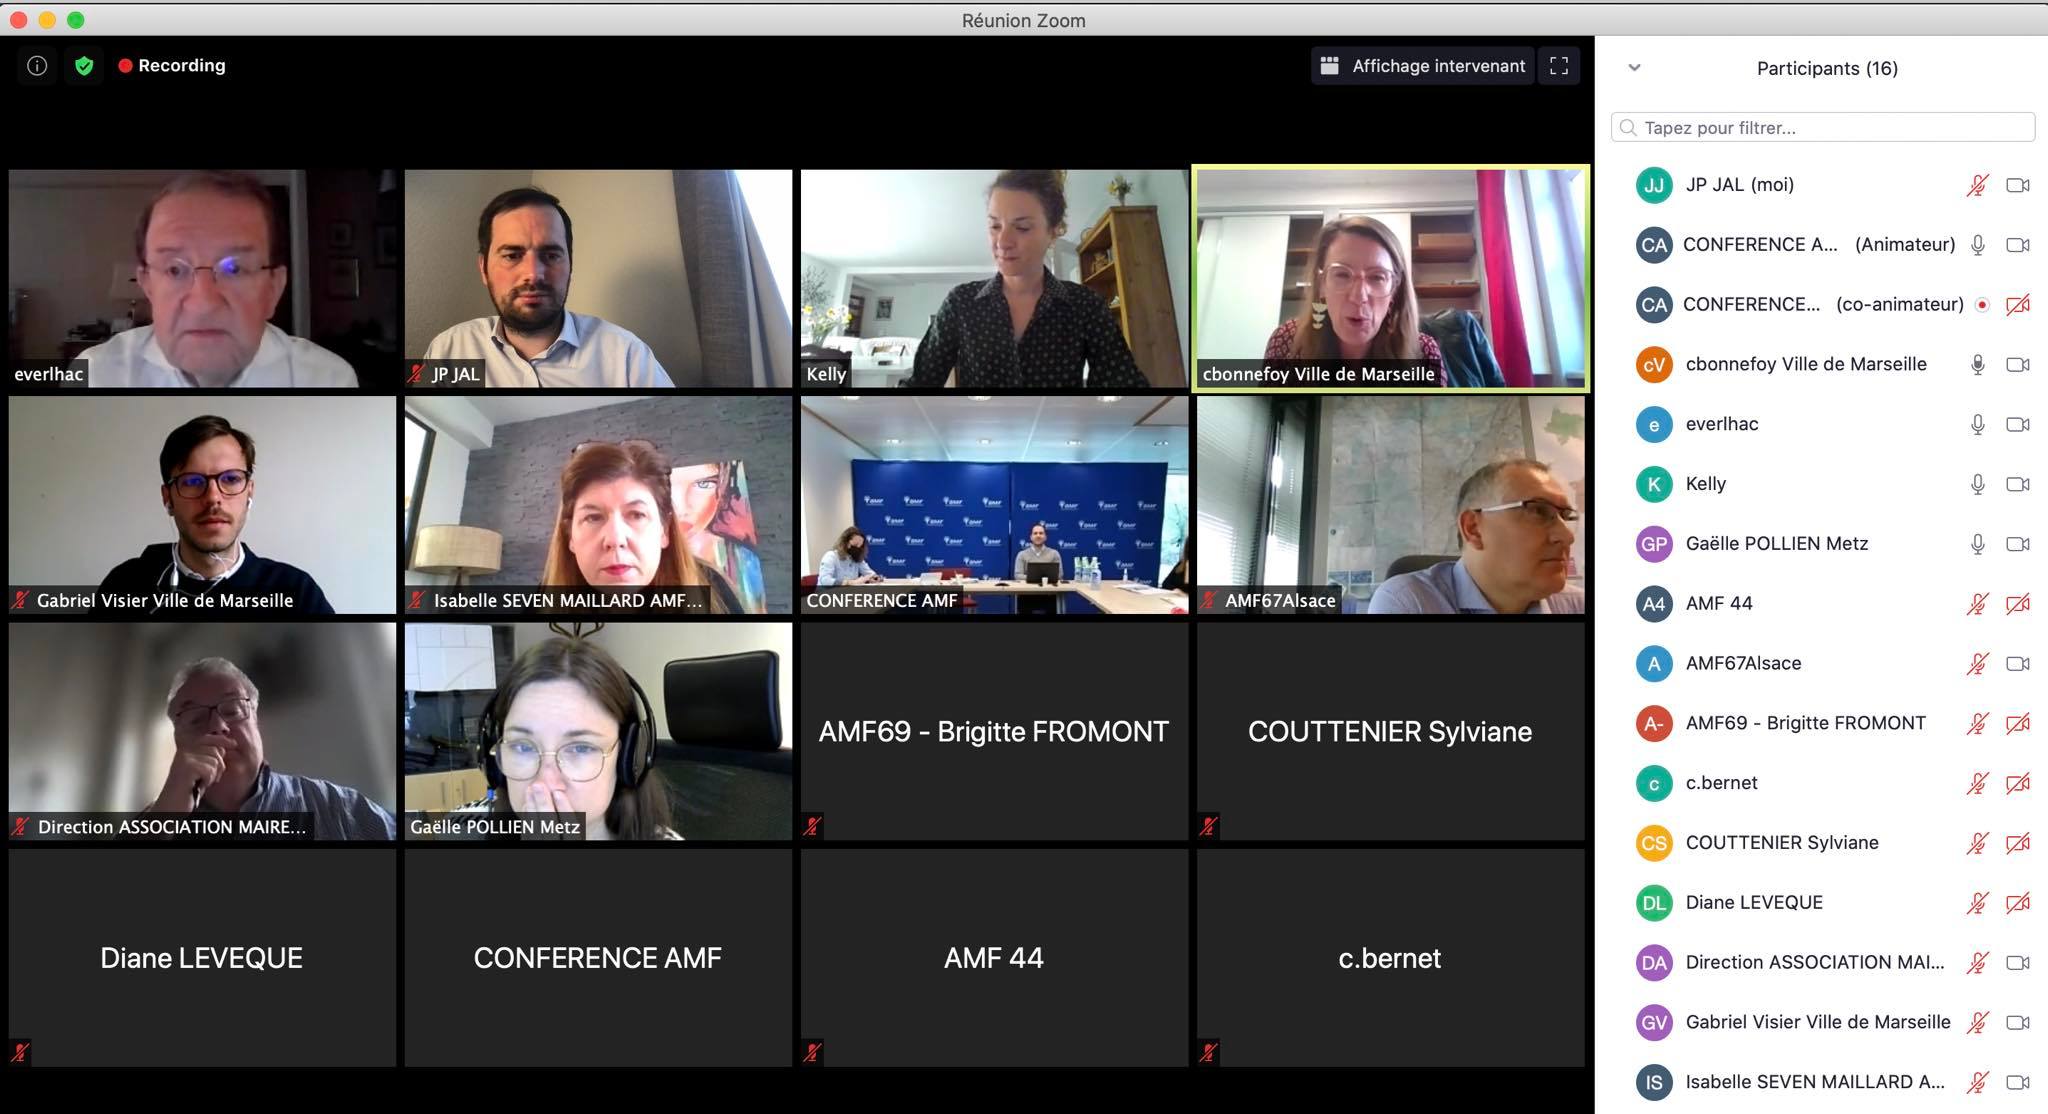Toggle AMF67Alsace muted microphone icon
Screen dimensions: 2048x1114
click(1977, 663)
